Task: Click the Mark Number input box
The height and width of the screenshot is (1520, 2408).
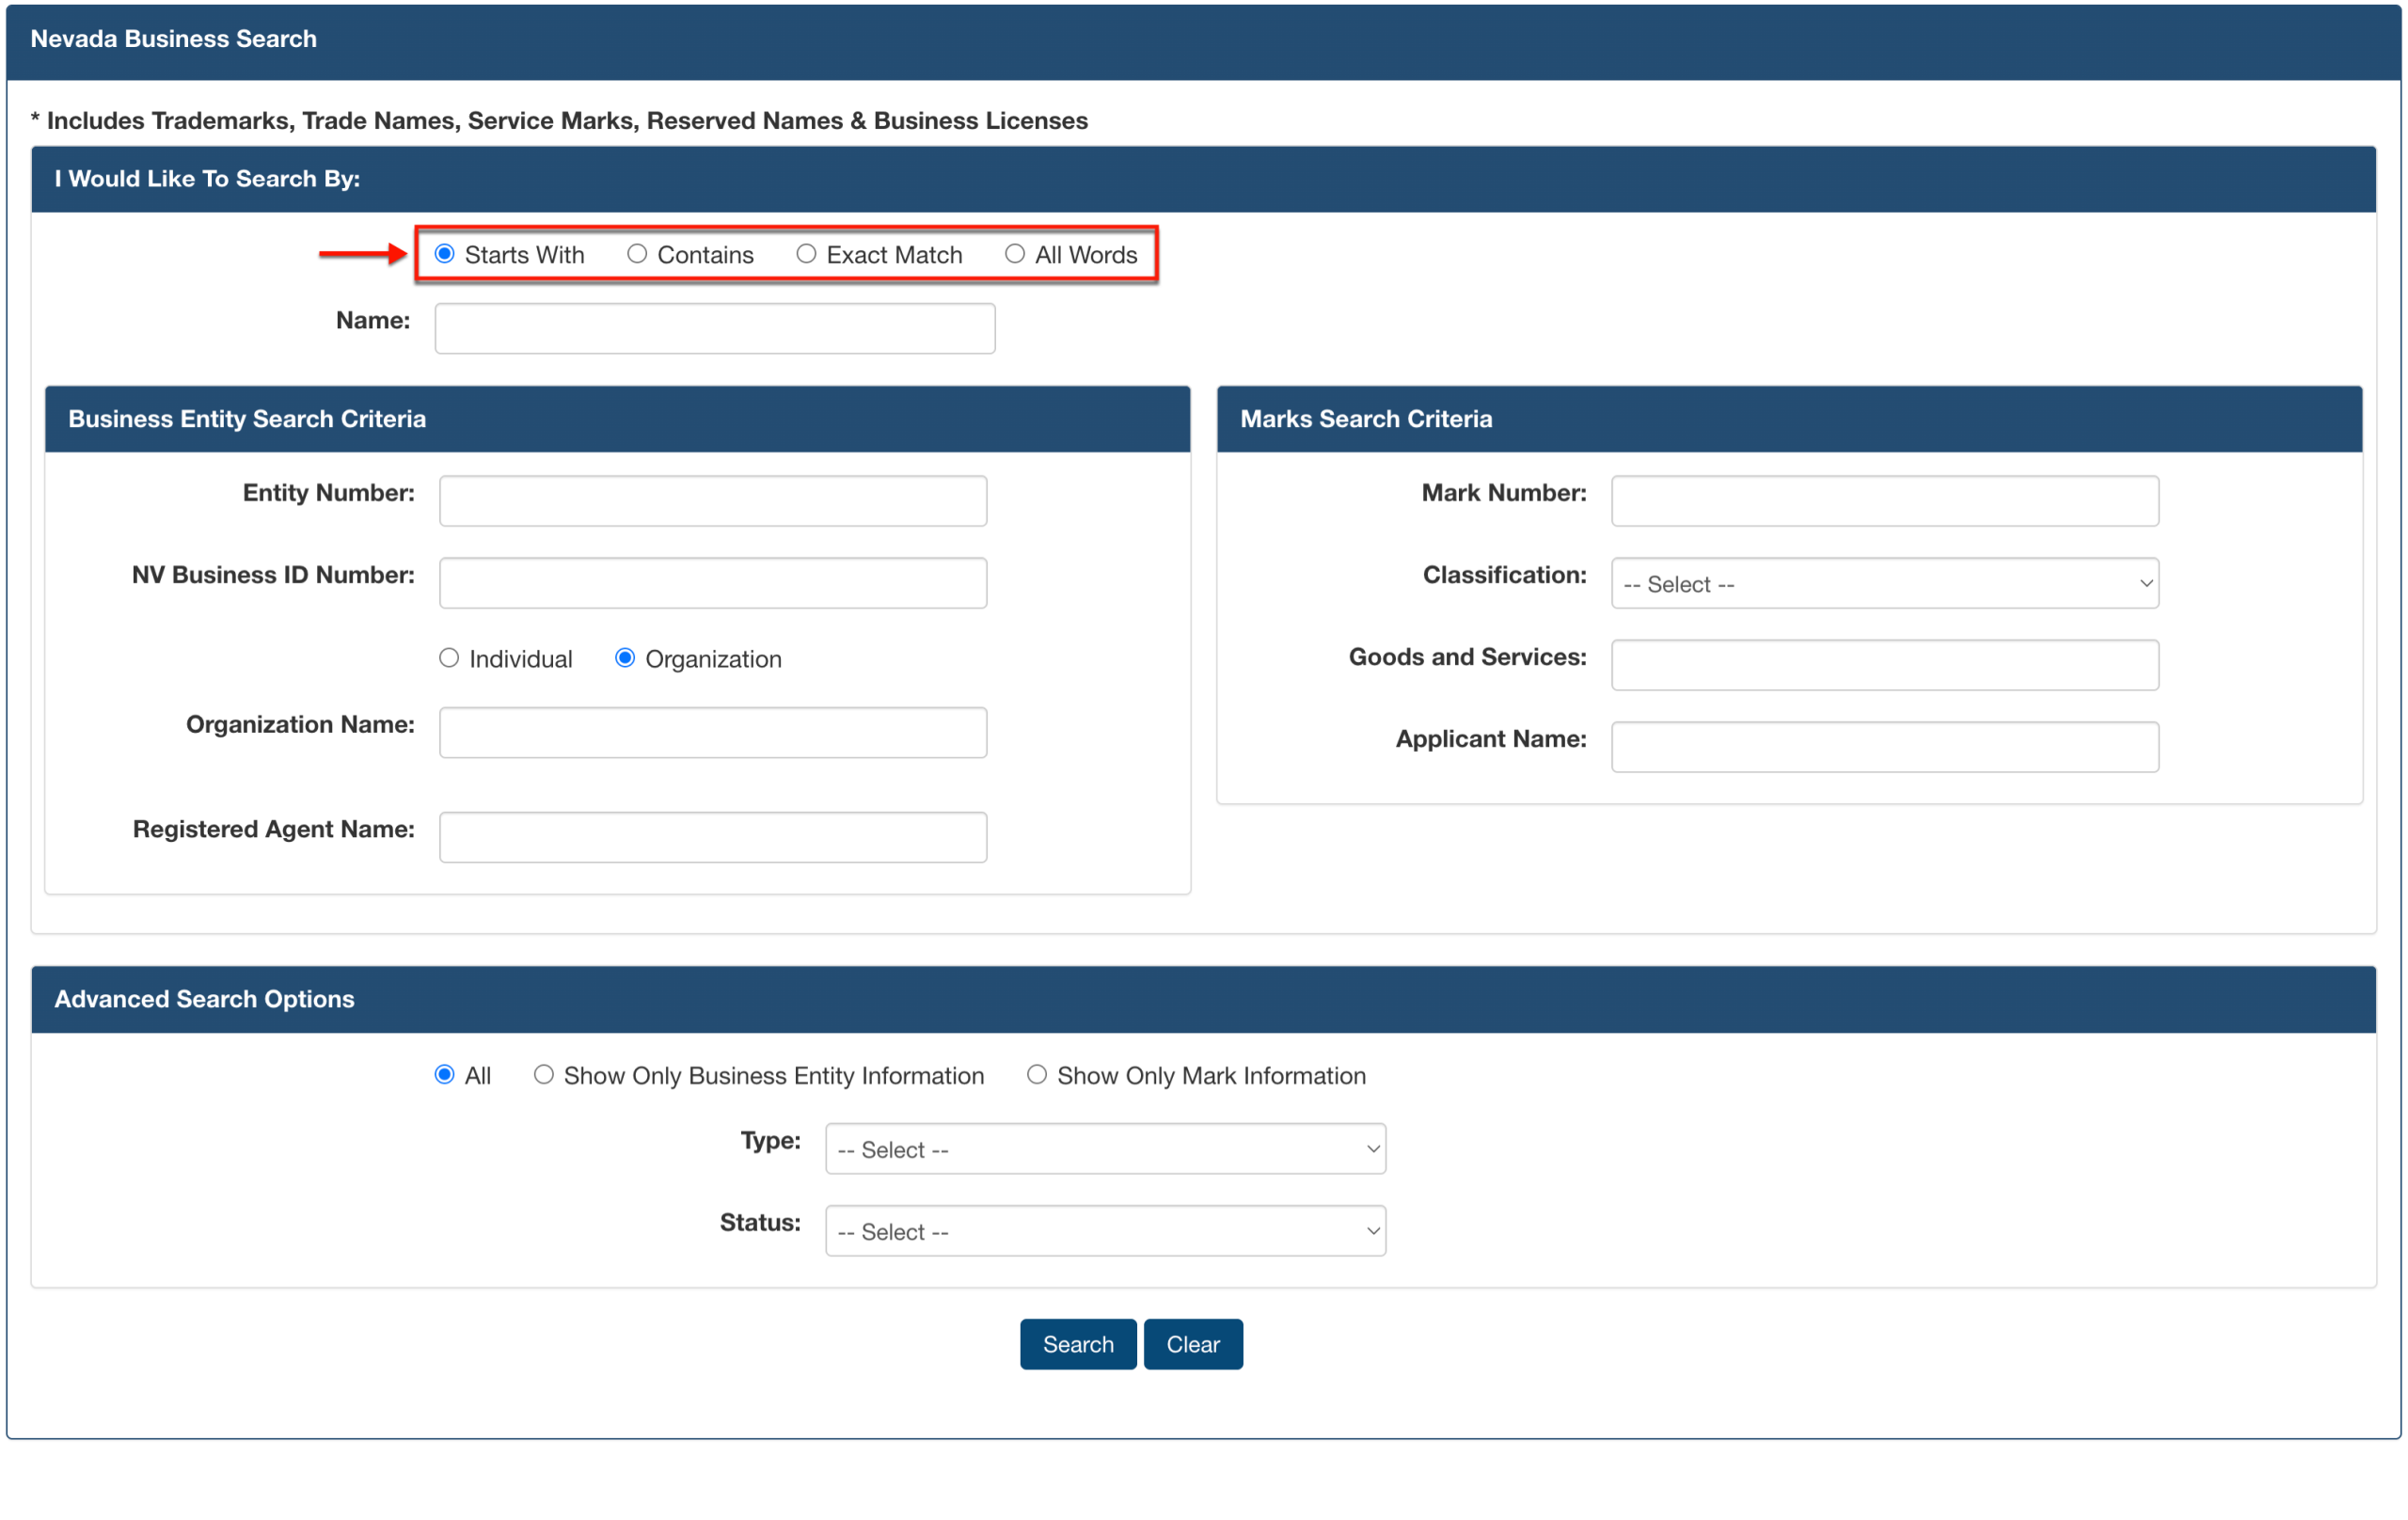Action: pyautogui.click(x=1885, y=501)
